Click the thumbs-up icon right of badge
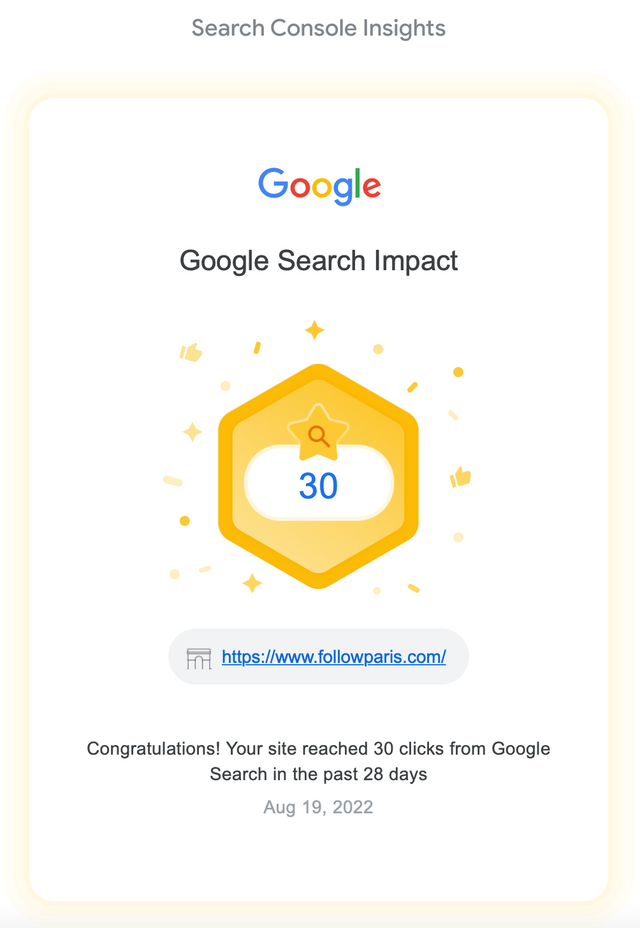Screen dimensions: 640x928 click(461, 477)
